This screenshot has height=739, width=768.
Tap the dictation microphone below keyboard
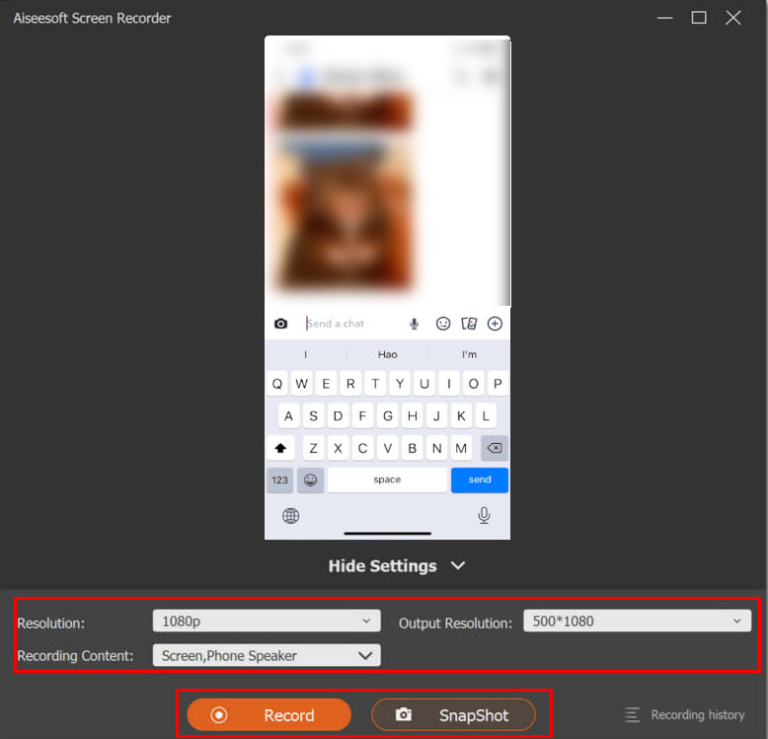[484, 516]
